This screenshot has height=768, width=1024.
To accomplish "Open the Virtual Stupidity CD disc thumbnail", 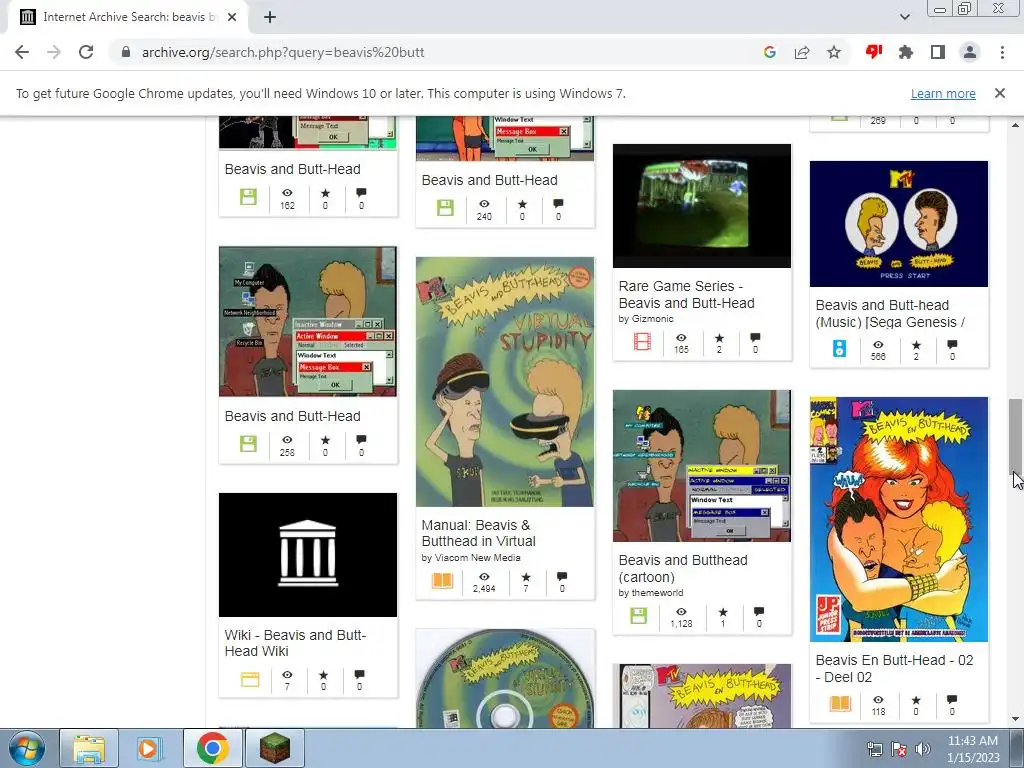I will [505, 679].
